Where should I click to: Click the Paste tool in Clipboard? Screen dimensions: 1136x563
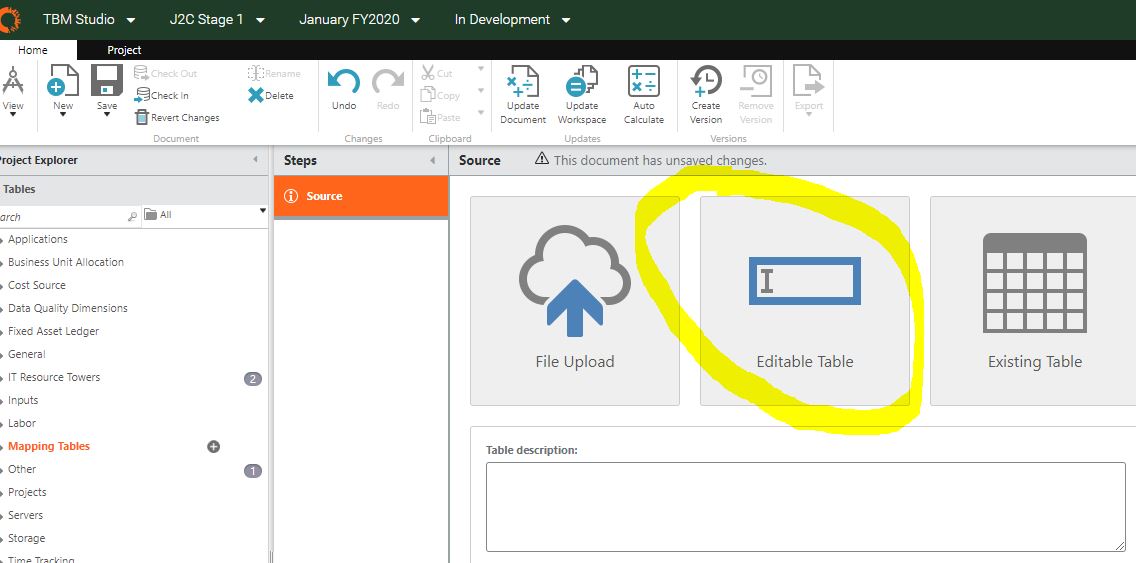[x=440, y=117]
